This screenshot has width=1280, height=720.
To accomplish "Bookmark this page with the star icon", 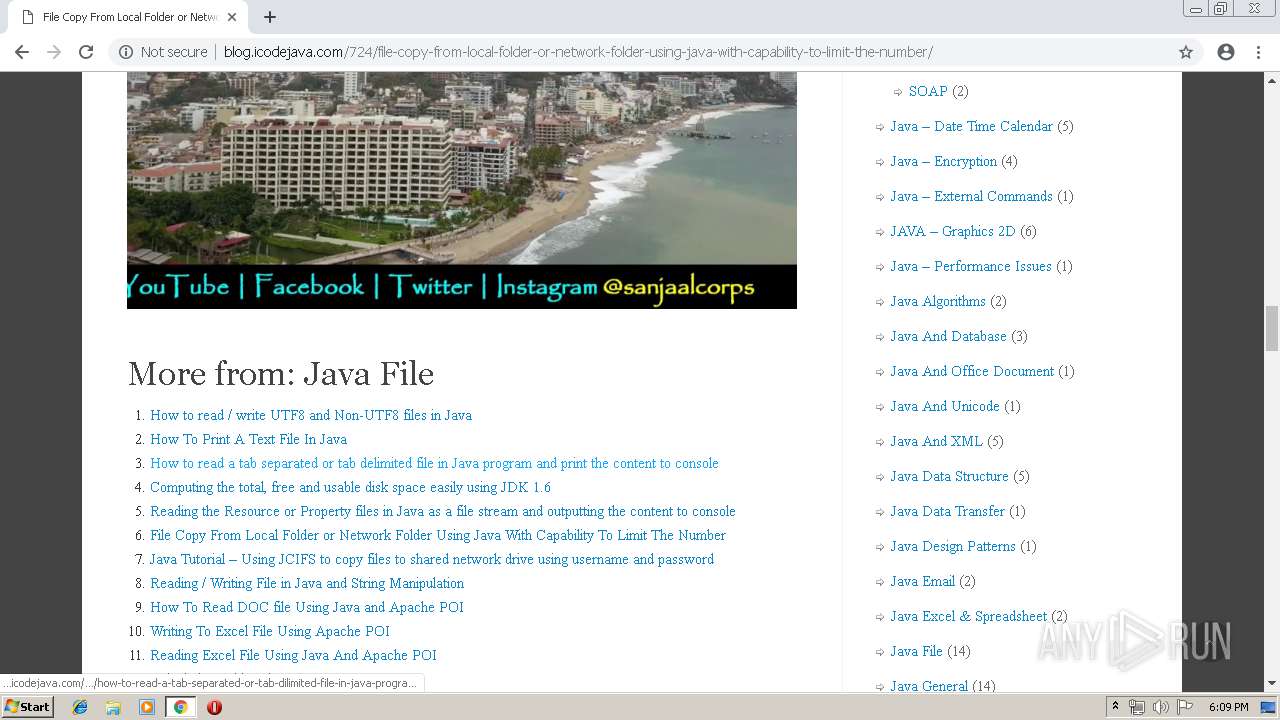I will click(x=1186, y=52).
